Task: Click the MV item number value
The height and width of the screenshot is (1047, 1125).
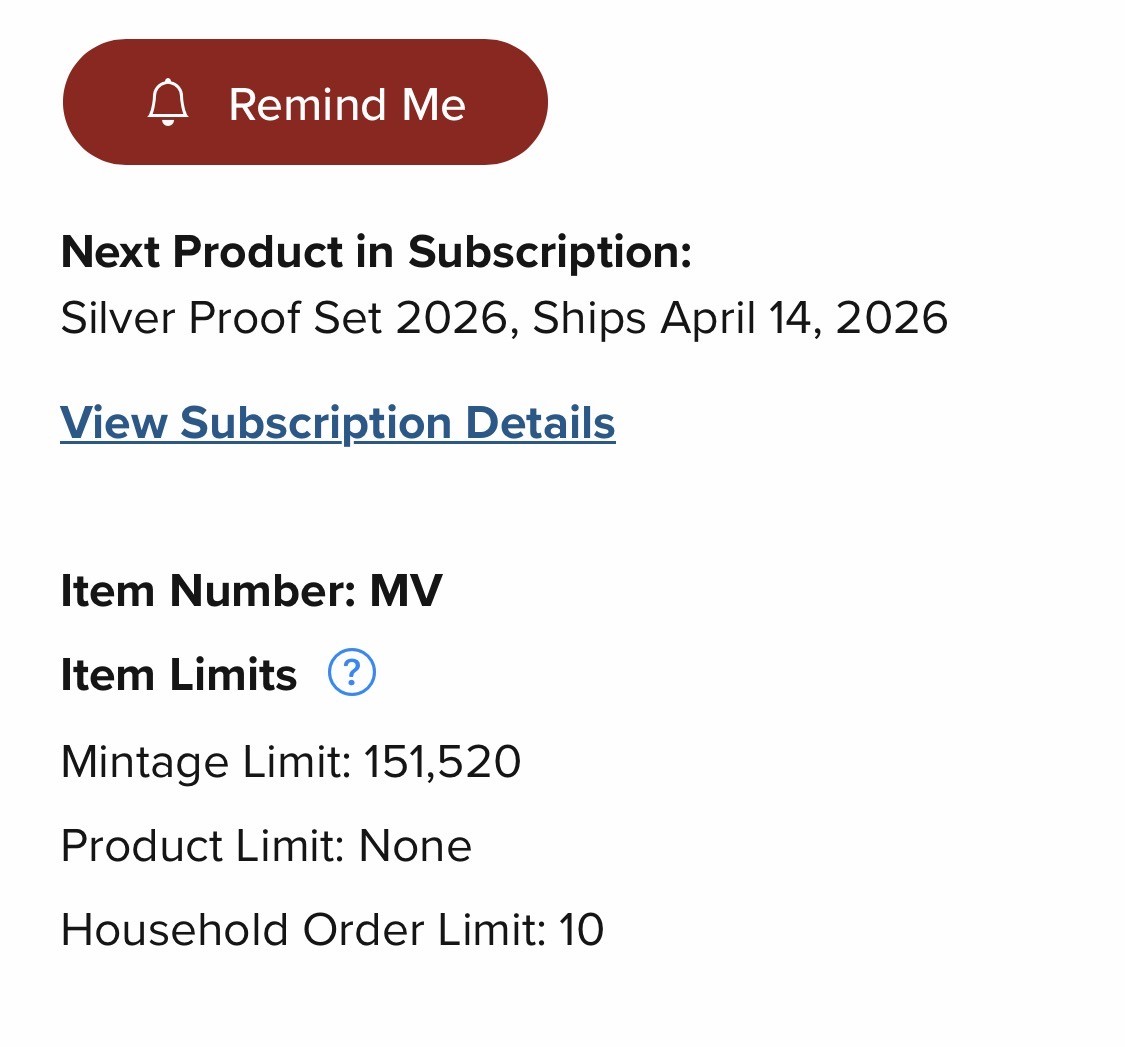Action: tap(406, 590)
